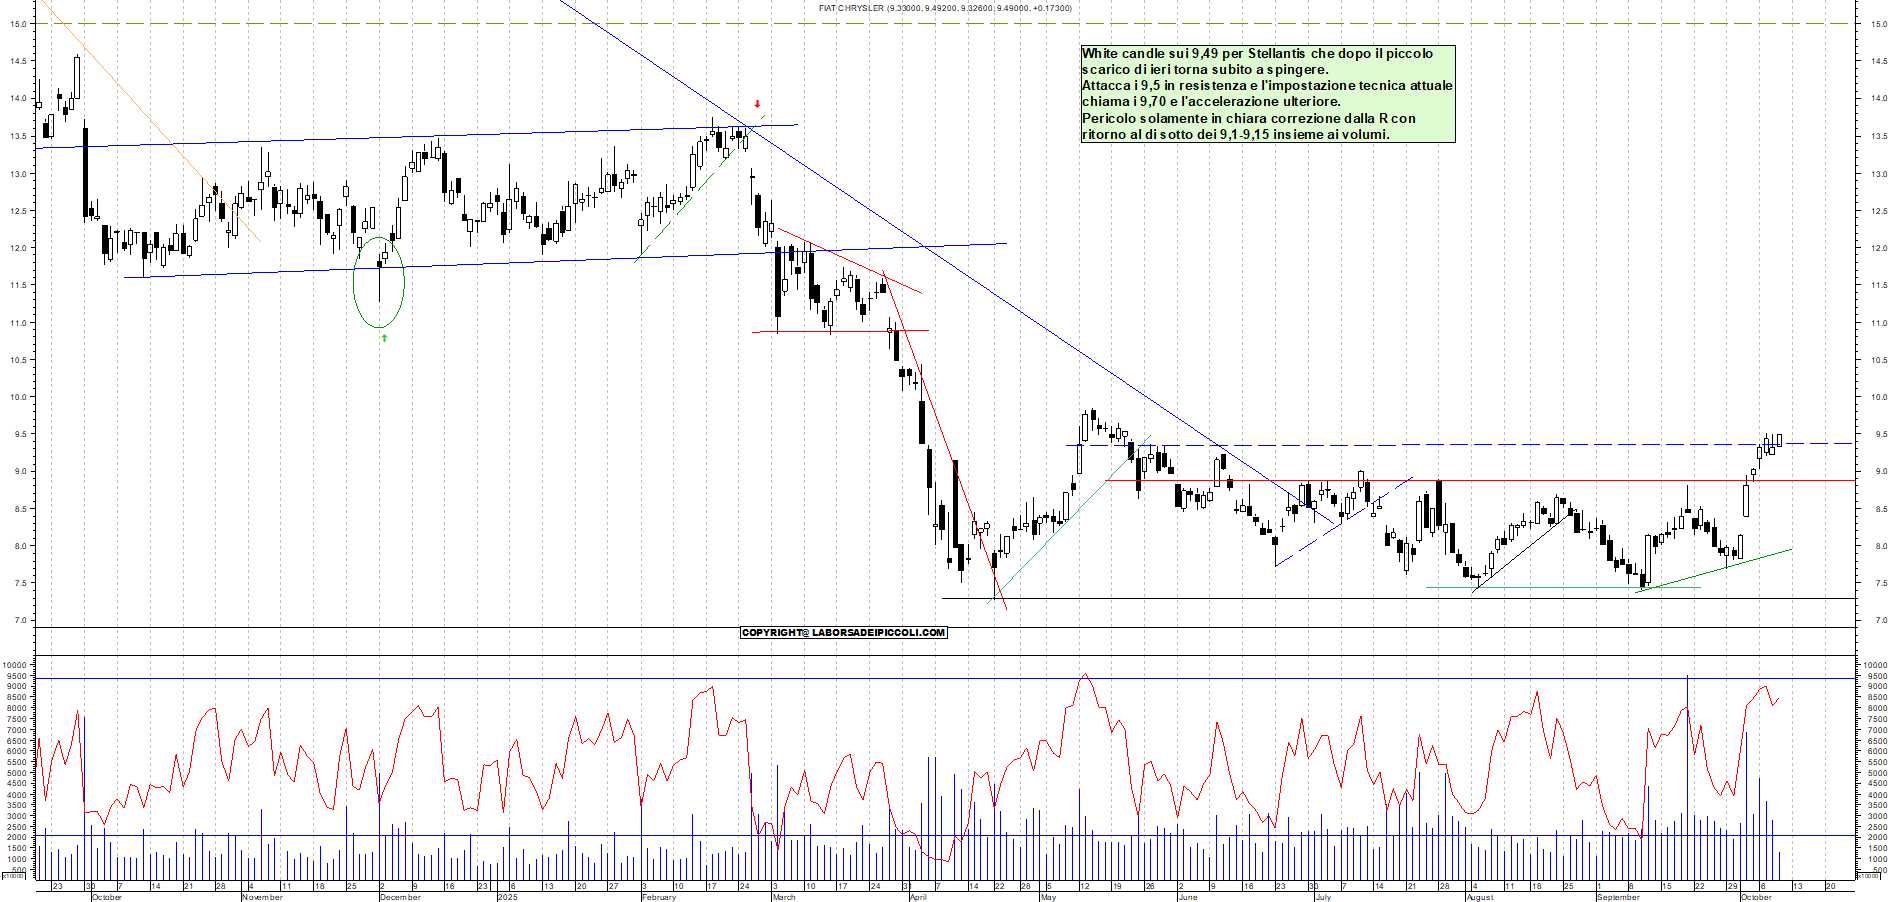Click the 'April' label on the time axis
This screenshot has width=1890, height=902.
coord(918,897)
